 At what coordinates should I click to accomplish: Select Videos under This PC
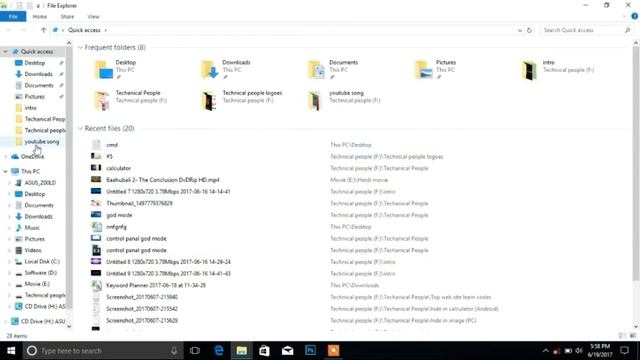(x=33, y=250)
